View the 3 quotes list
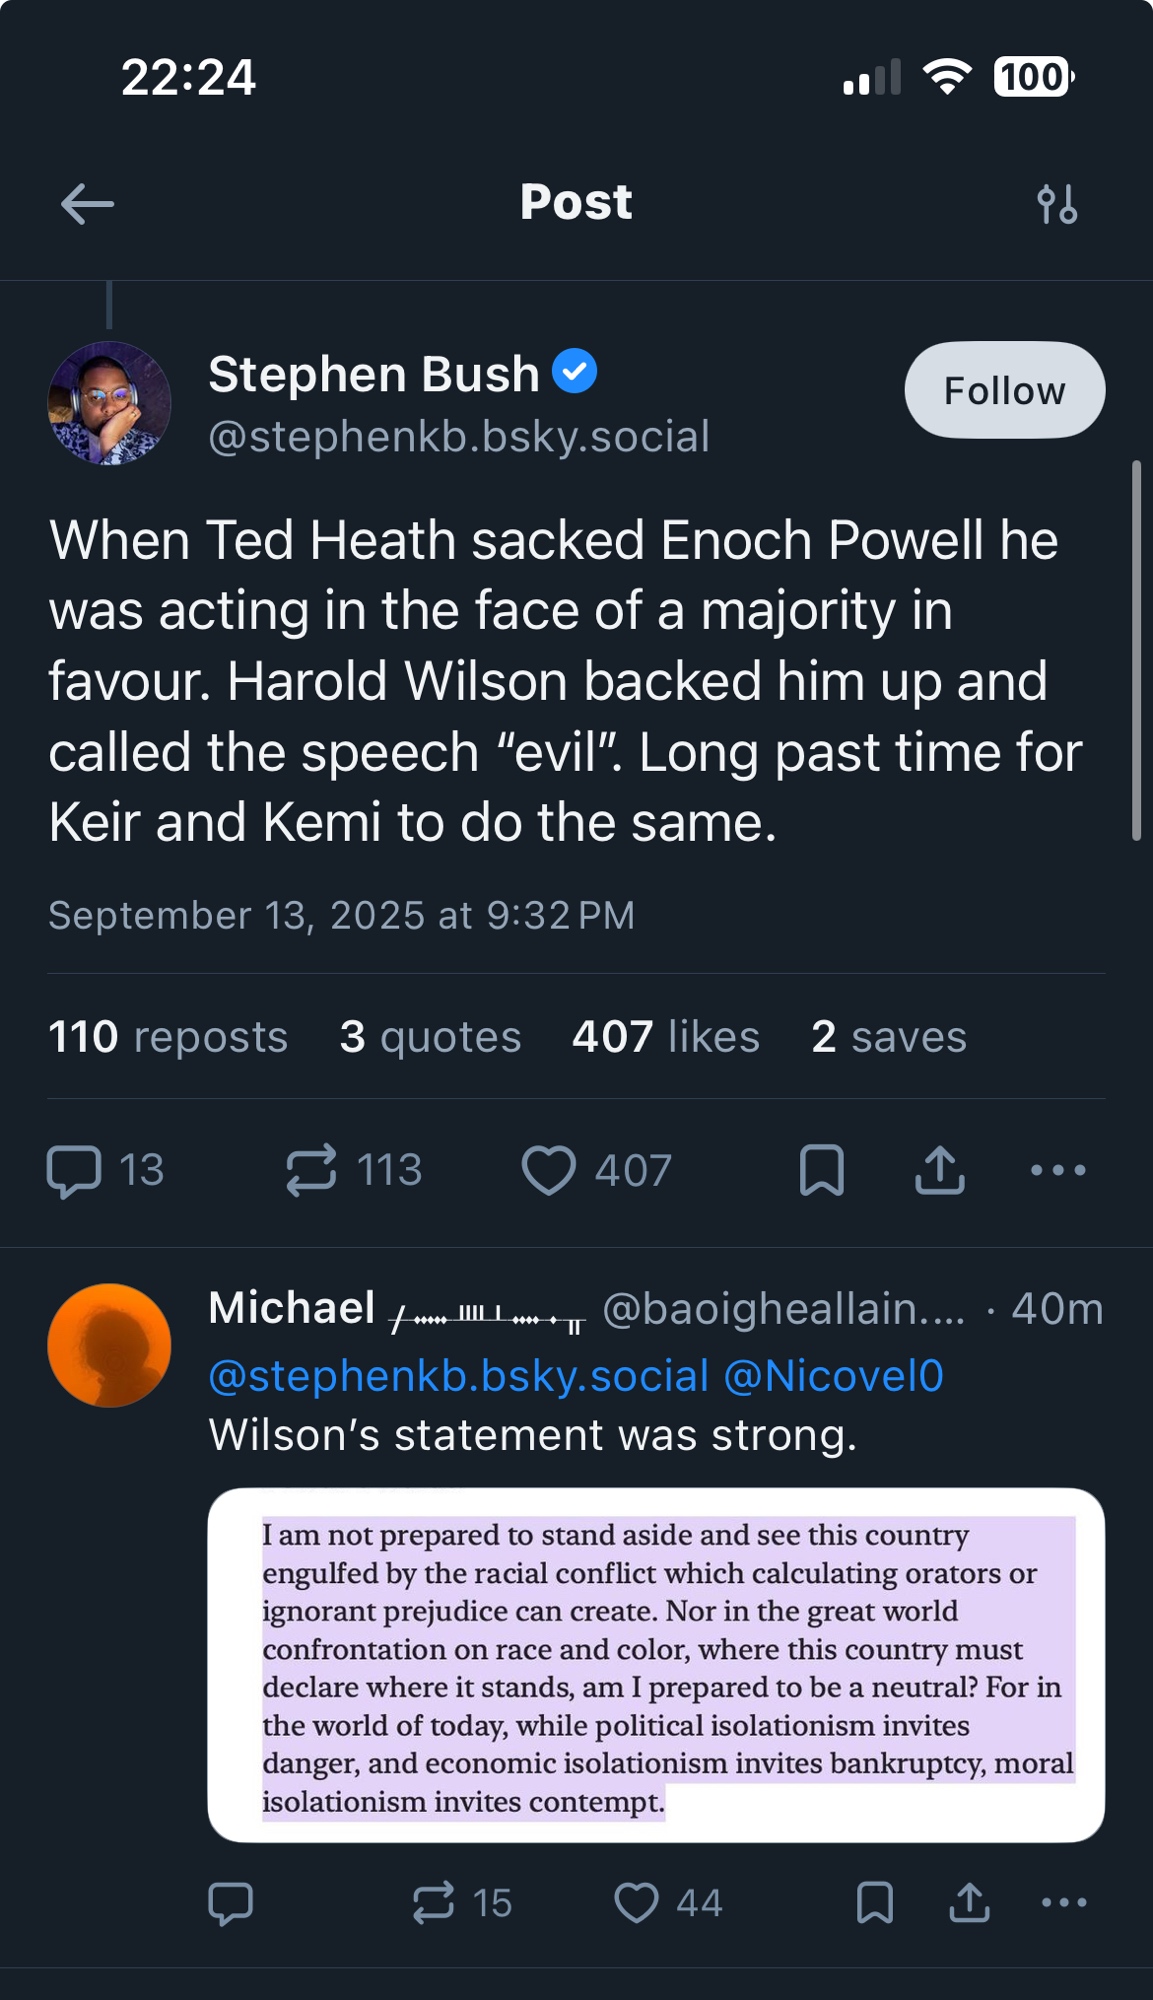This screenshot has height=2000, width=1153. (x=430, y=1037)
